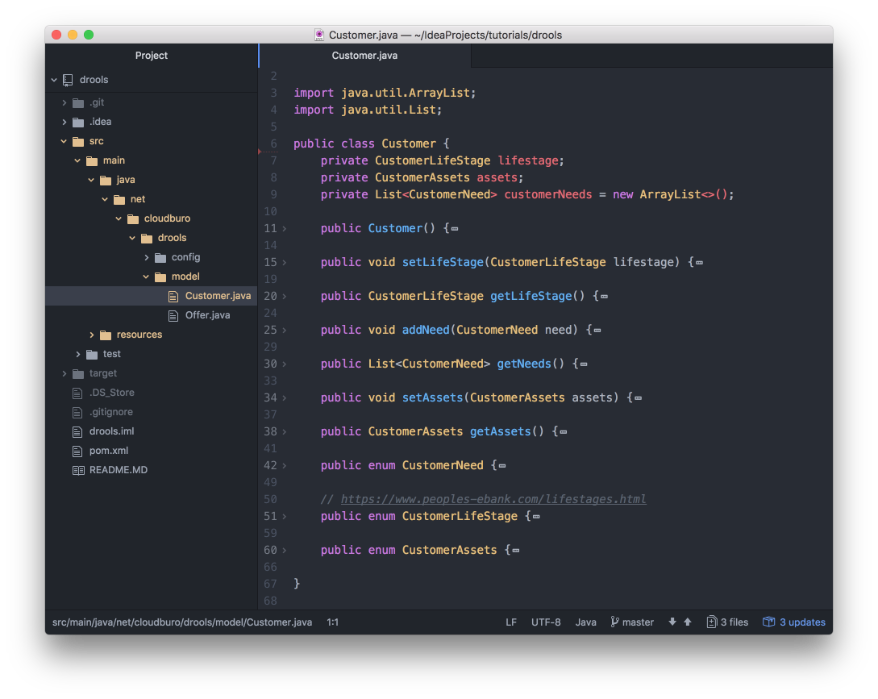Viewport: 878px width, 699px height.
Task: Click the pom.xml file icon
Action: [x=78, y=451]
